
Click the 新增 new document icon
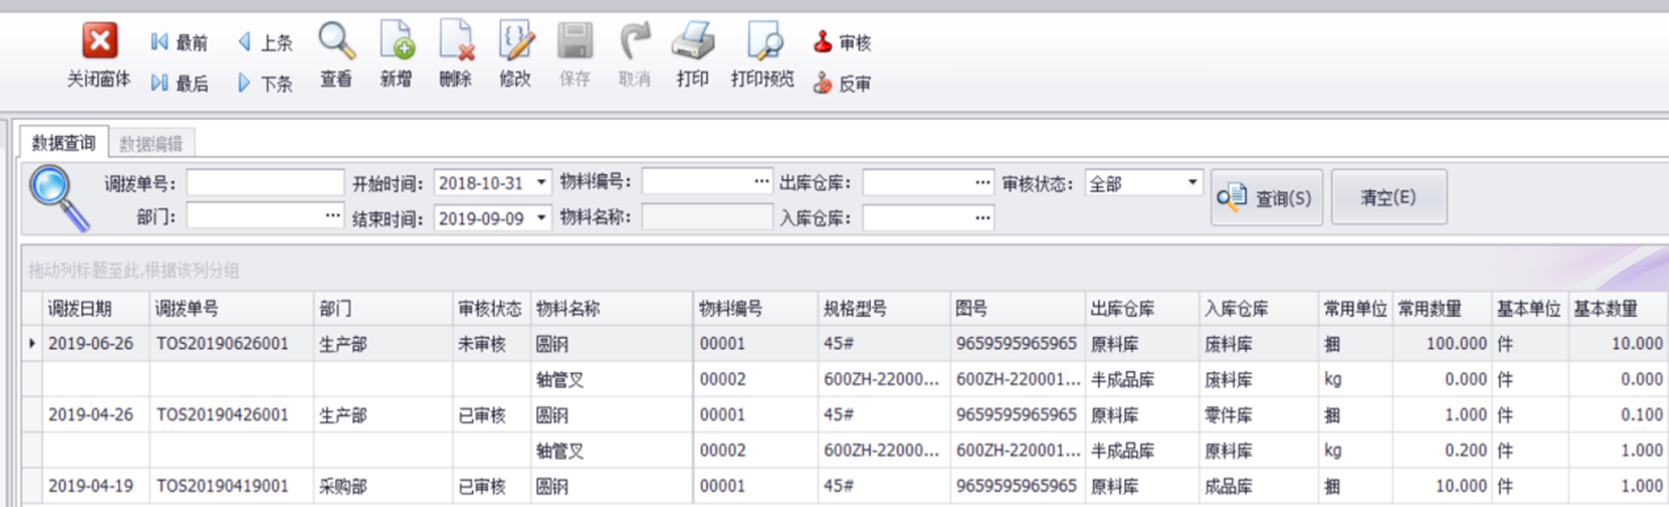pos(396,42)
